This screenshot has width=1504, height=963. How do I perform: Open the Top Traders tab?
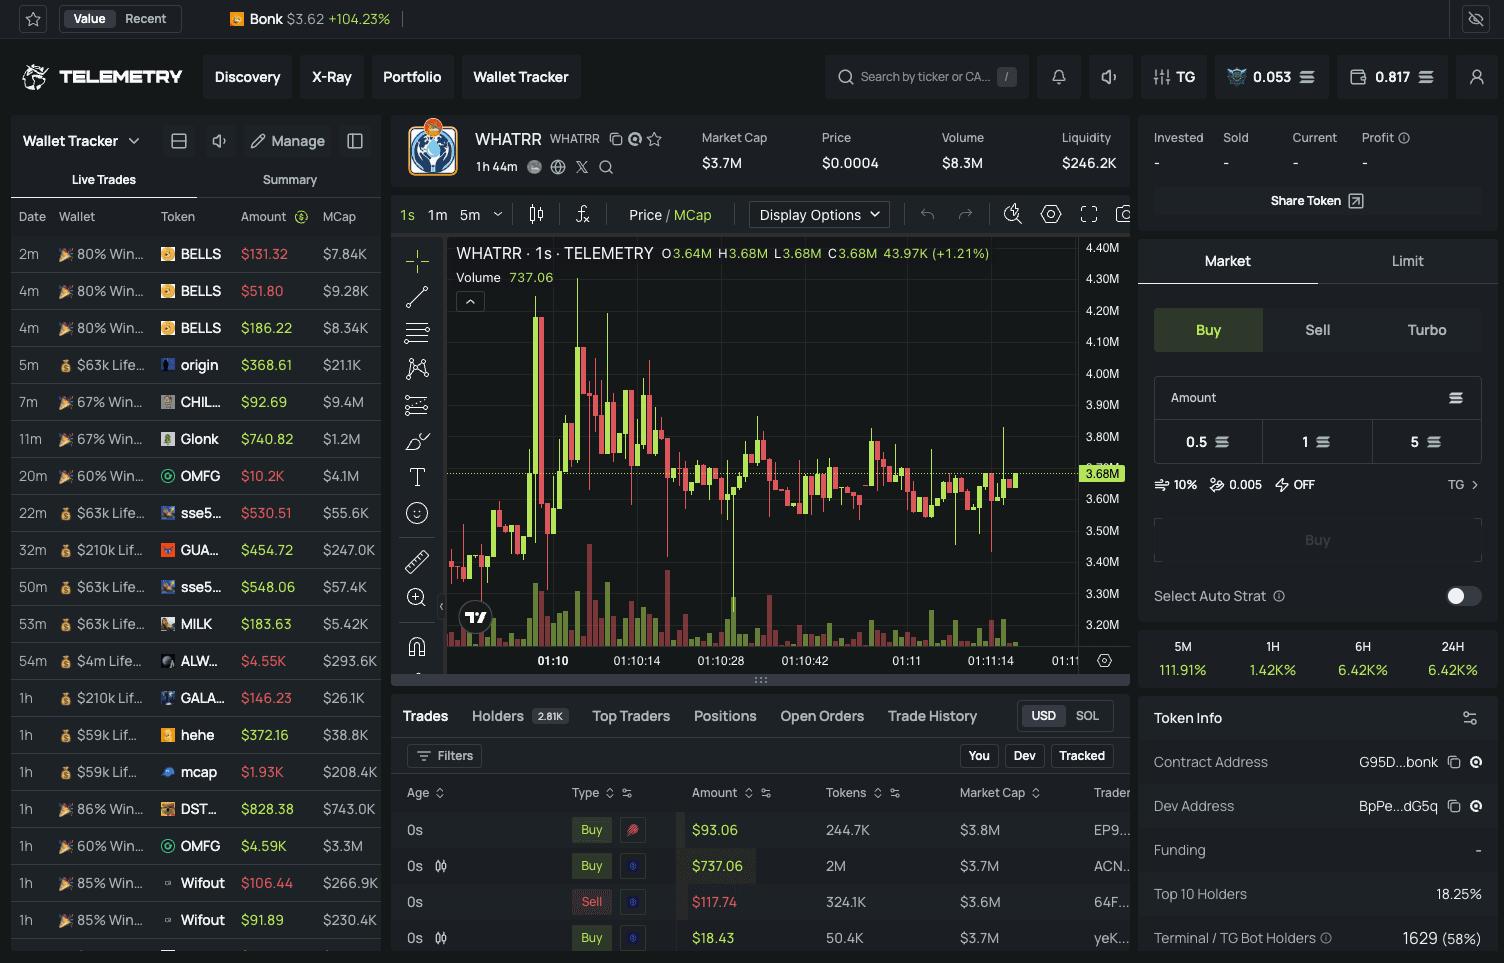(x=631, y=716)
